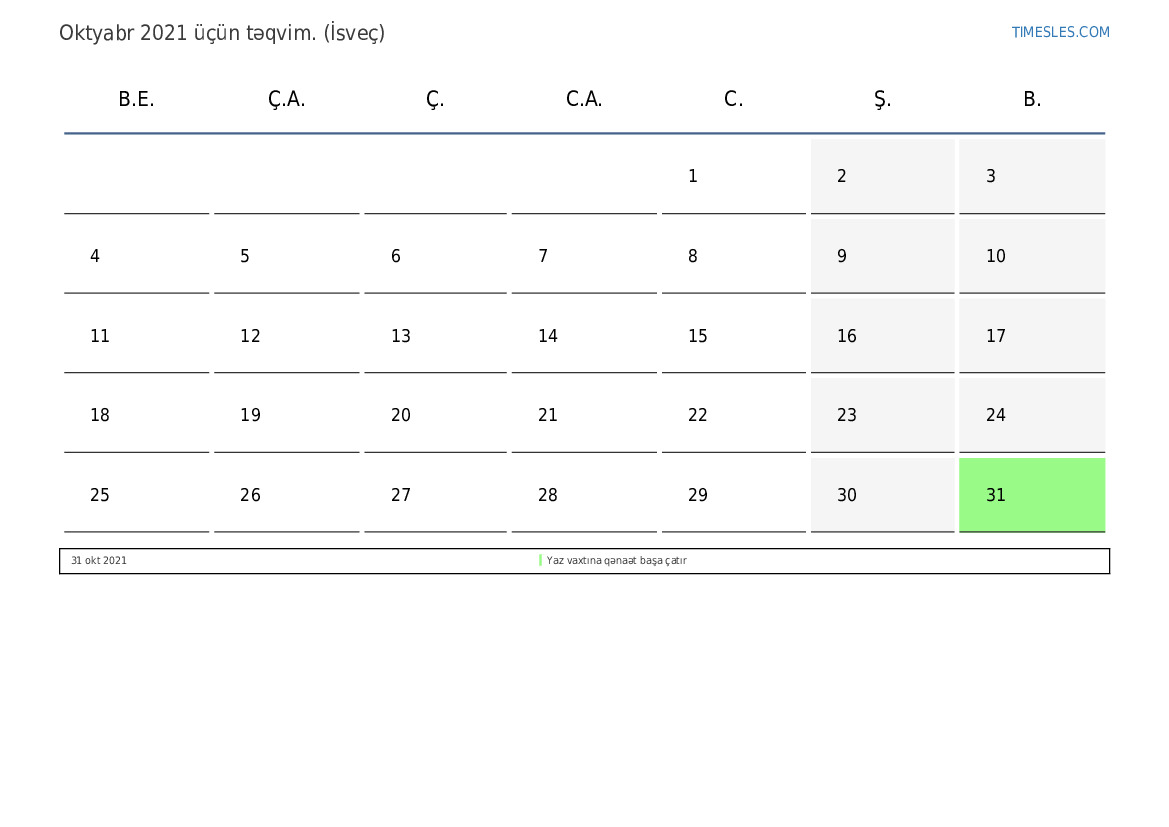Screen dimensions: 1169x827
Task: Click the Ç.A. weekday column header
Action: click(286, 99)
